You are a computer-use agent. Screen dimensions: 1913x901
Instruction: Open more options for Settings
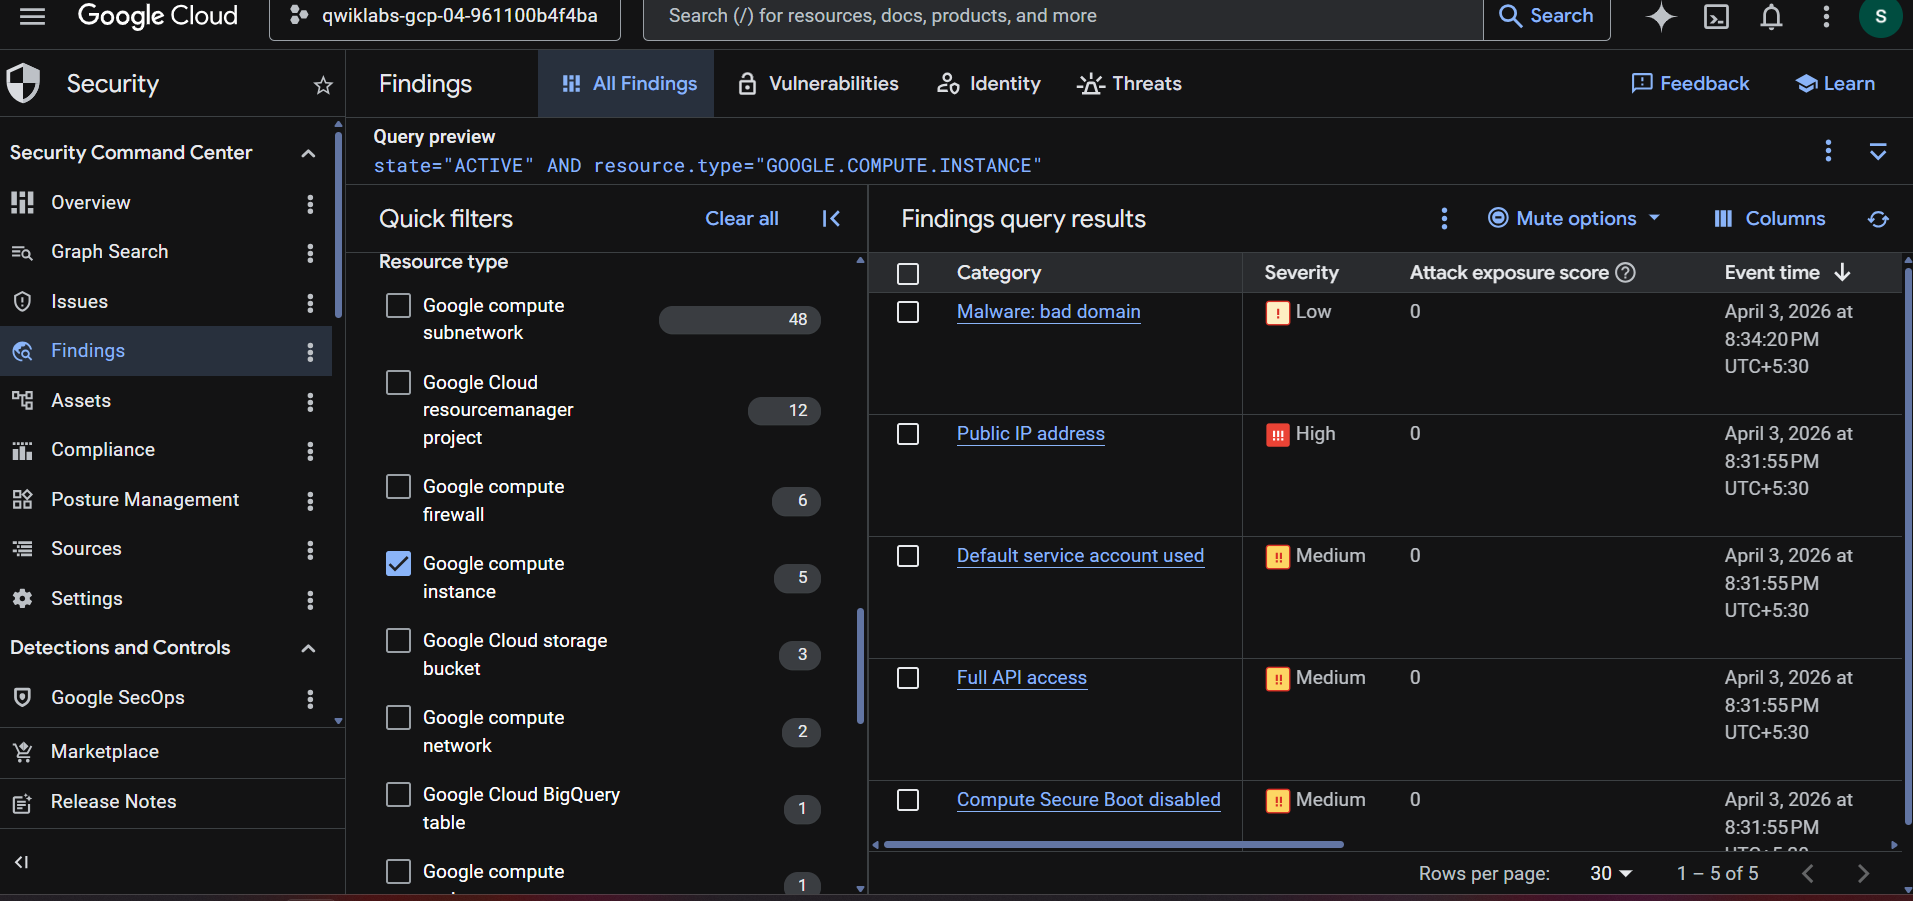310,599
